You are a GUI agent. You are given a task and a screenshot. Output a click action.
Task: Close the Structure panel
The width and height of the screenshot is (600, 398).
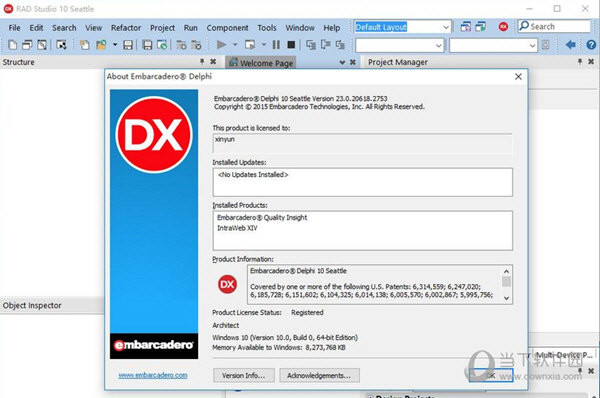click(x=213, y=62)
